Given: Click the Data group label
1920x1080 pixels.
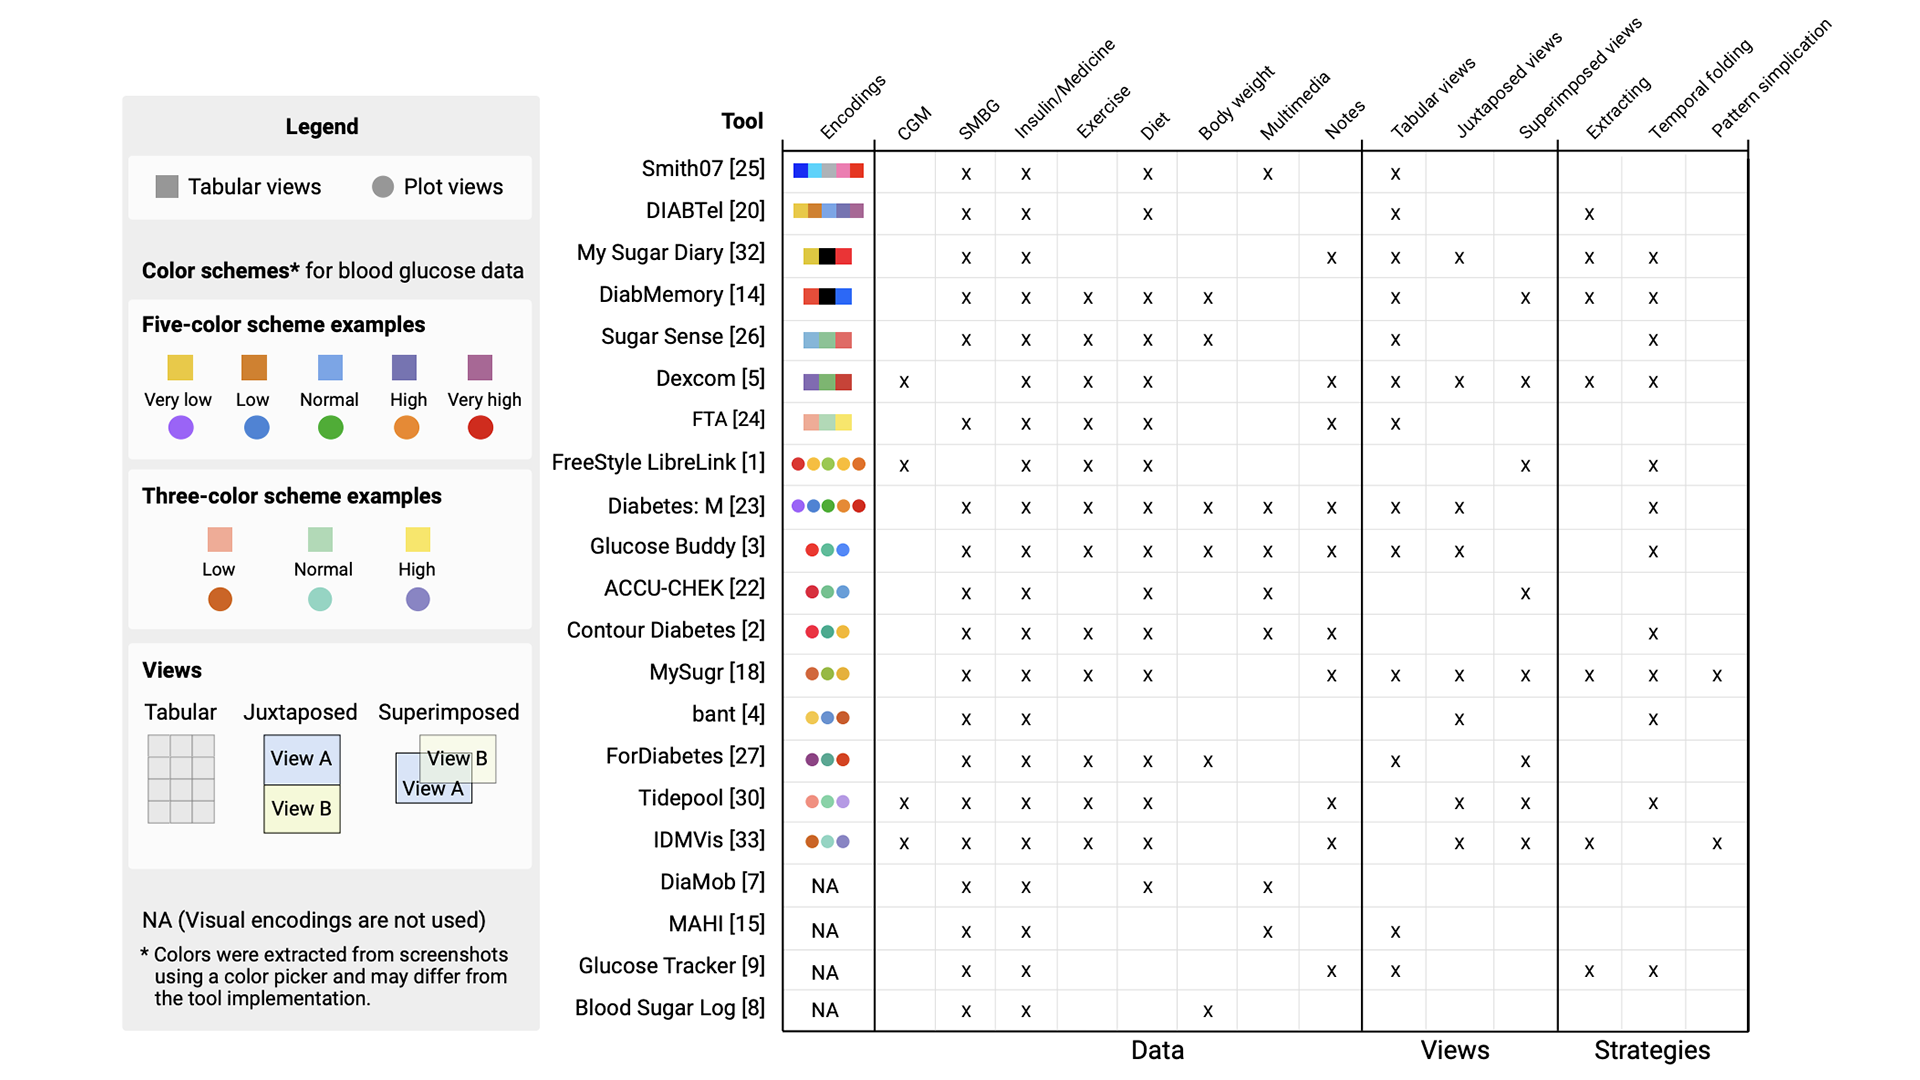Looking at the screenshot, I should [x=1157, y=1051].
